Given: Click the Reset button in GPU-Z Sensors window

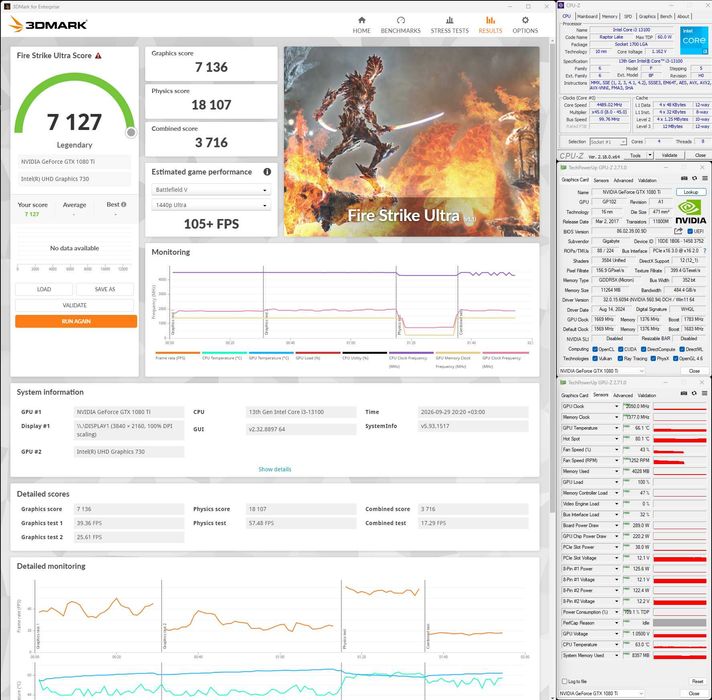Looking at the screenshot, I should (697, 681).
